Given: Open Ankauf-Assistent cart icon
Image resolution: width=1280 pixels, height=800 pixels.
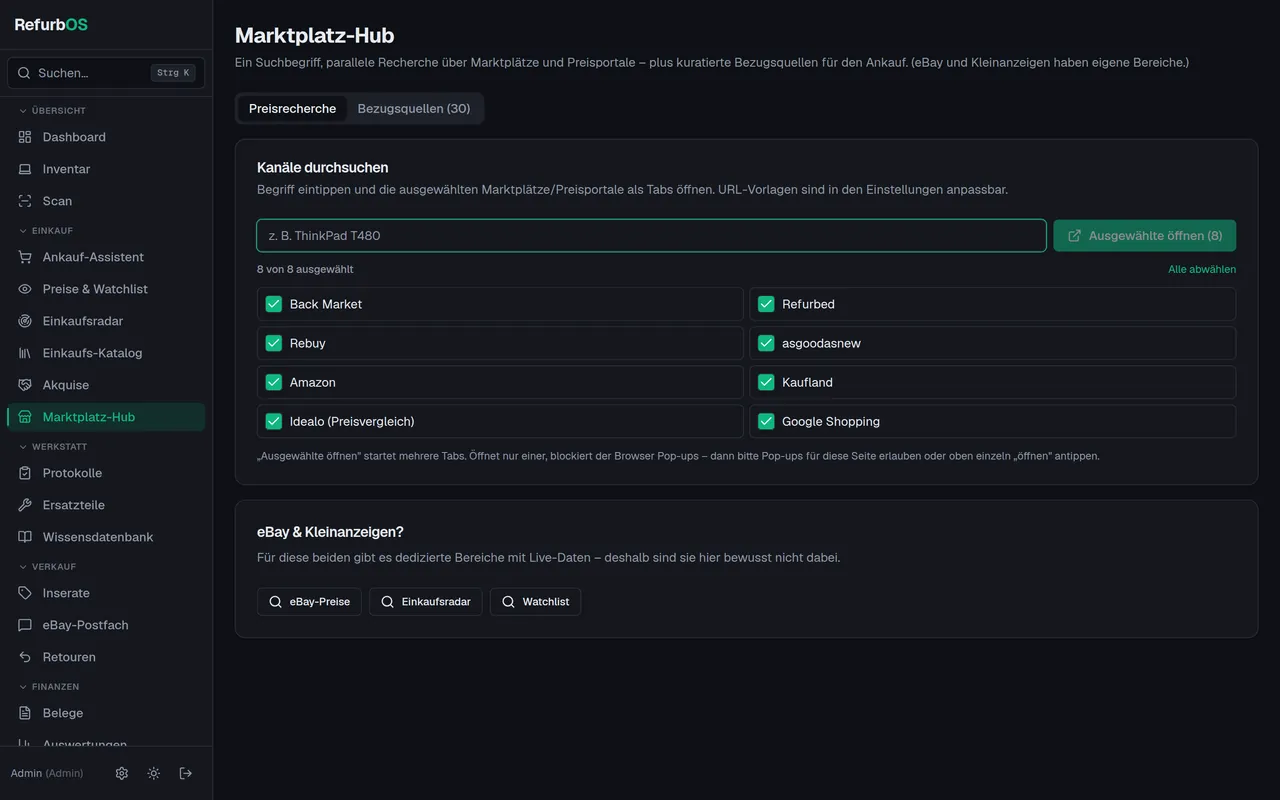Looking at the screenshot, I should tap(25, 257).
